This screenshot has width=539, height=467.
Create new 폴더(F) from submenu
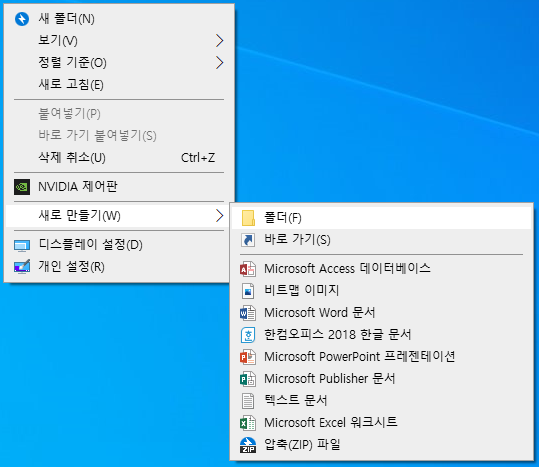click(382, 218)
